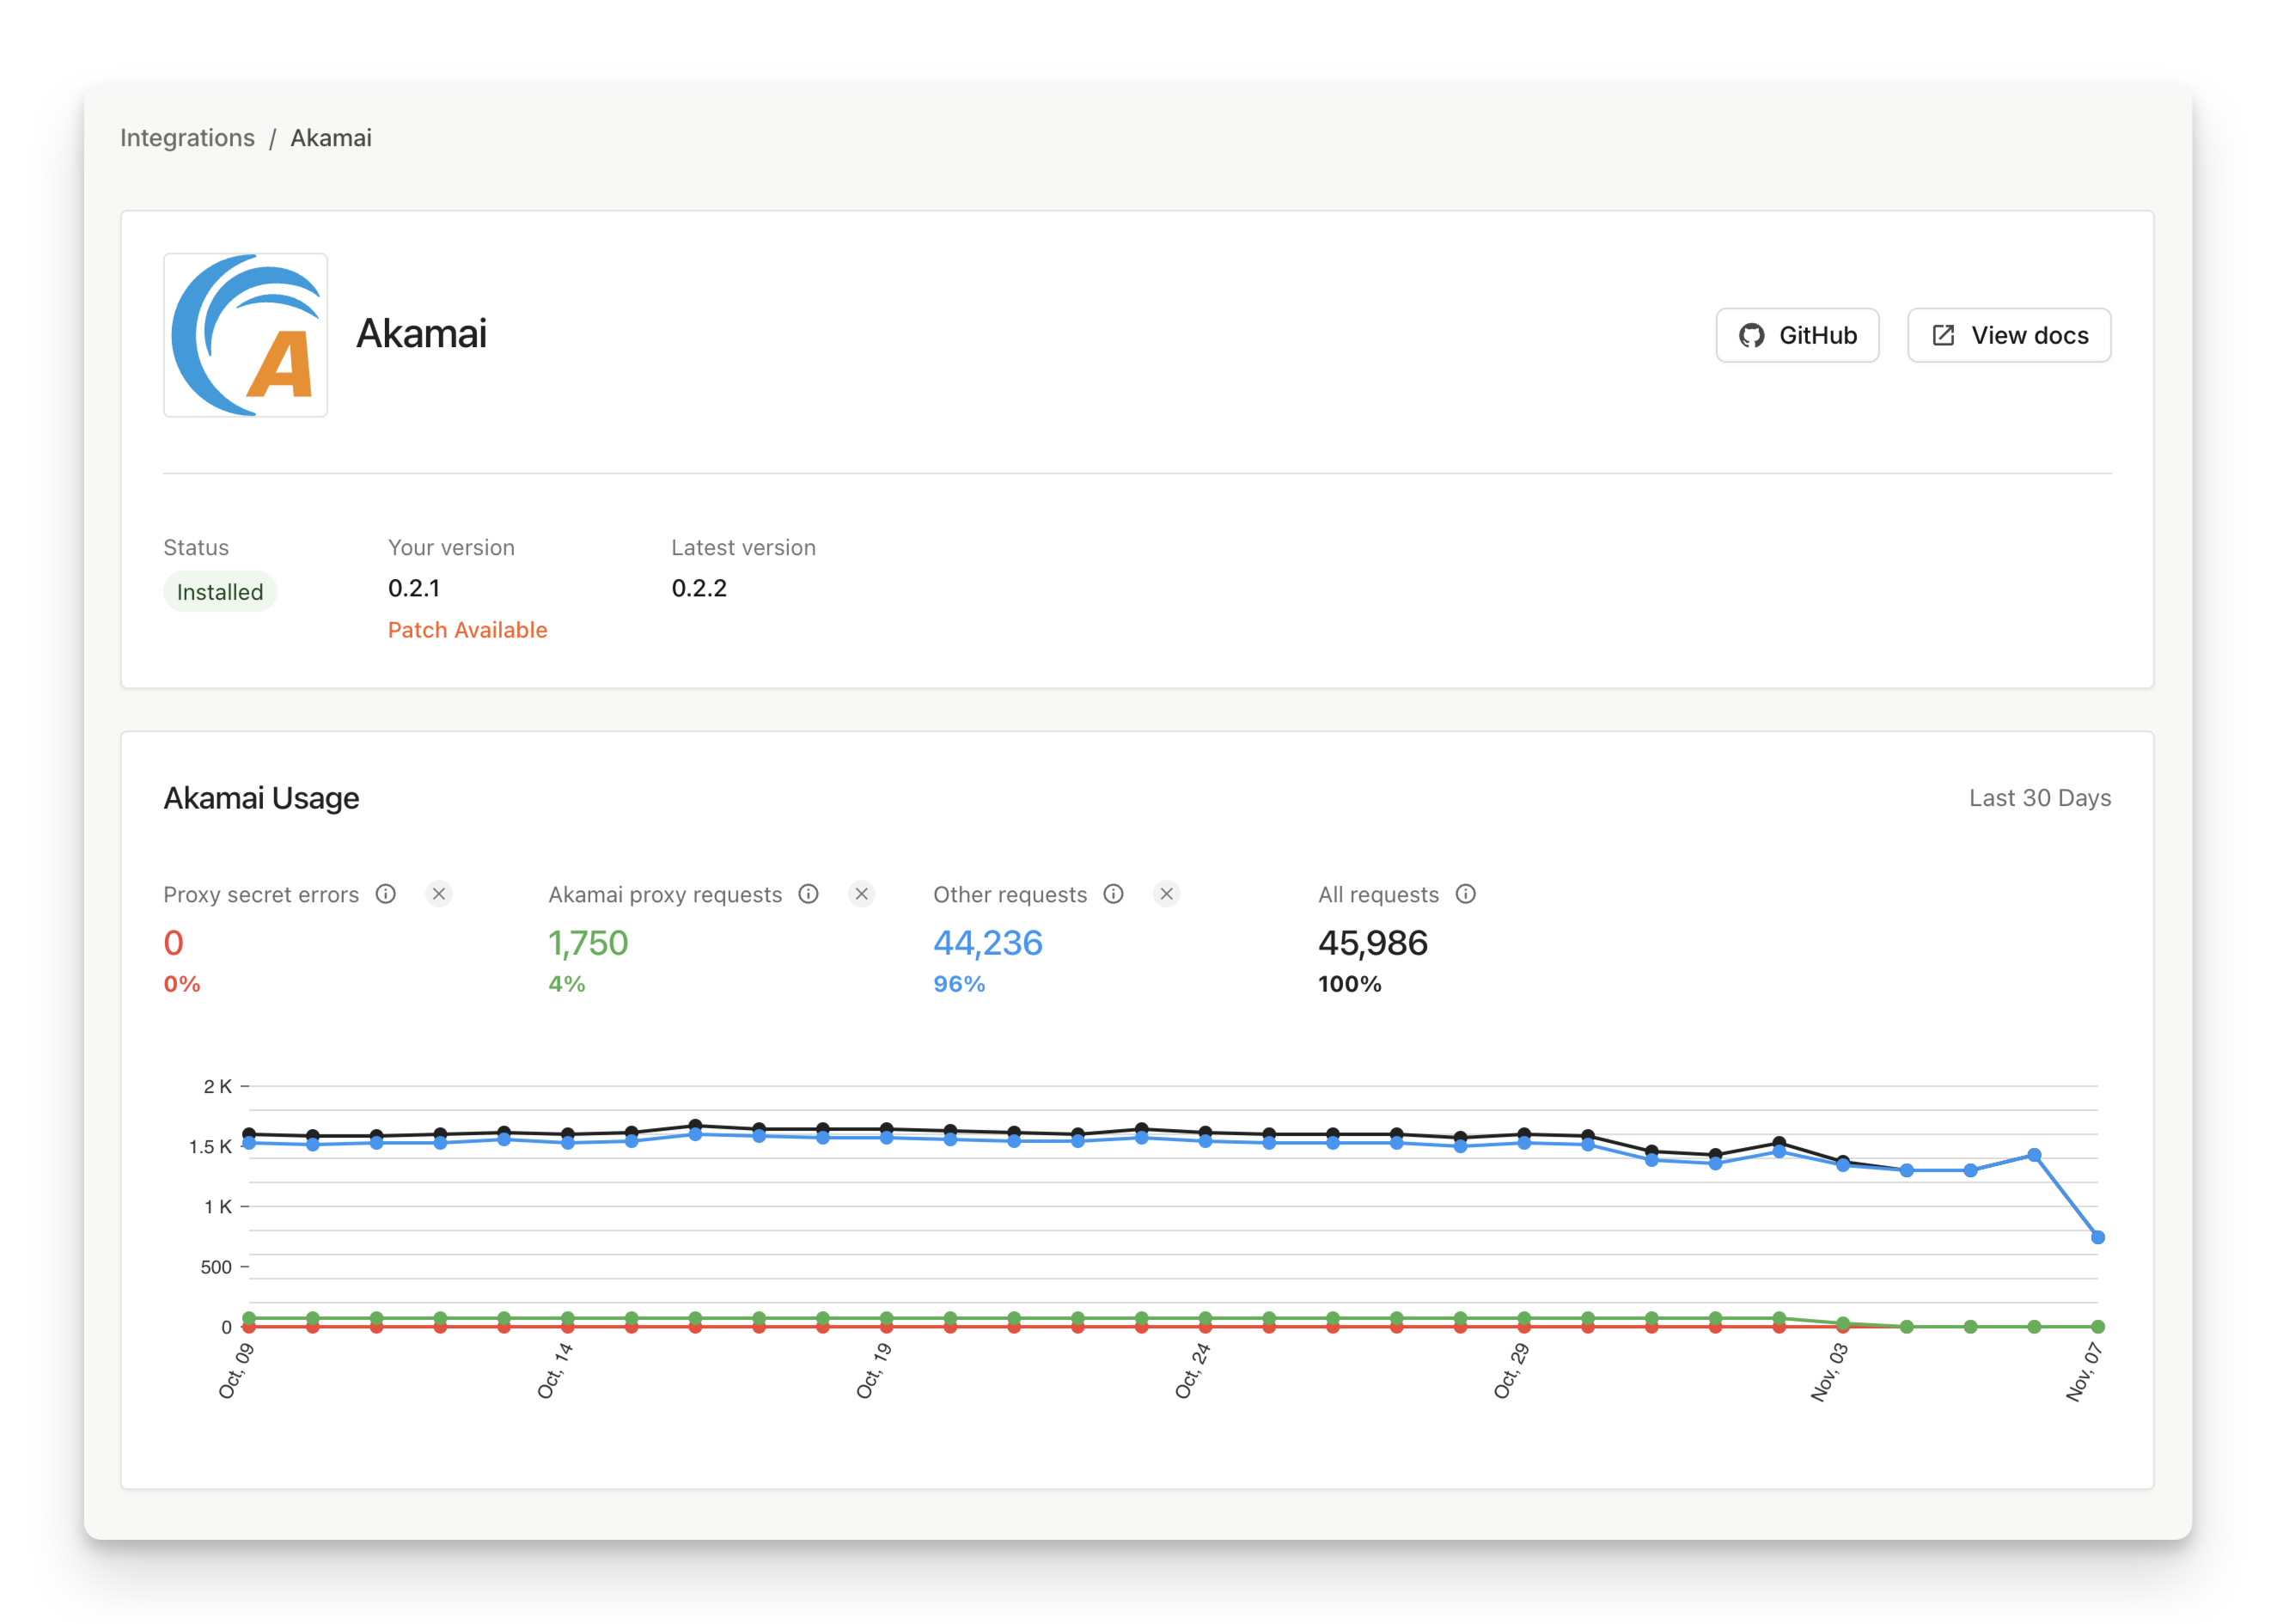This screenshot has width=2277, height=1624.
Task: Click info icon next to Akamai proxy requests
Action: tap(808, 894)
